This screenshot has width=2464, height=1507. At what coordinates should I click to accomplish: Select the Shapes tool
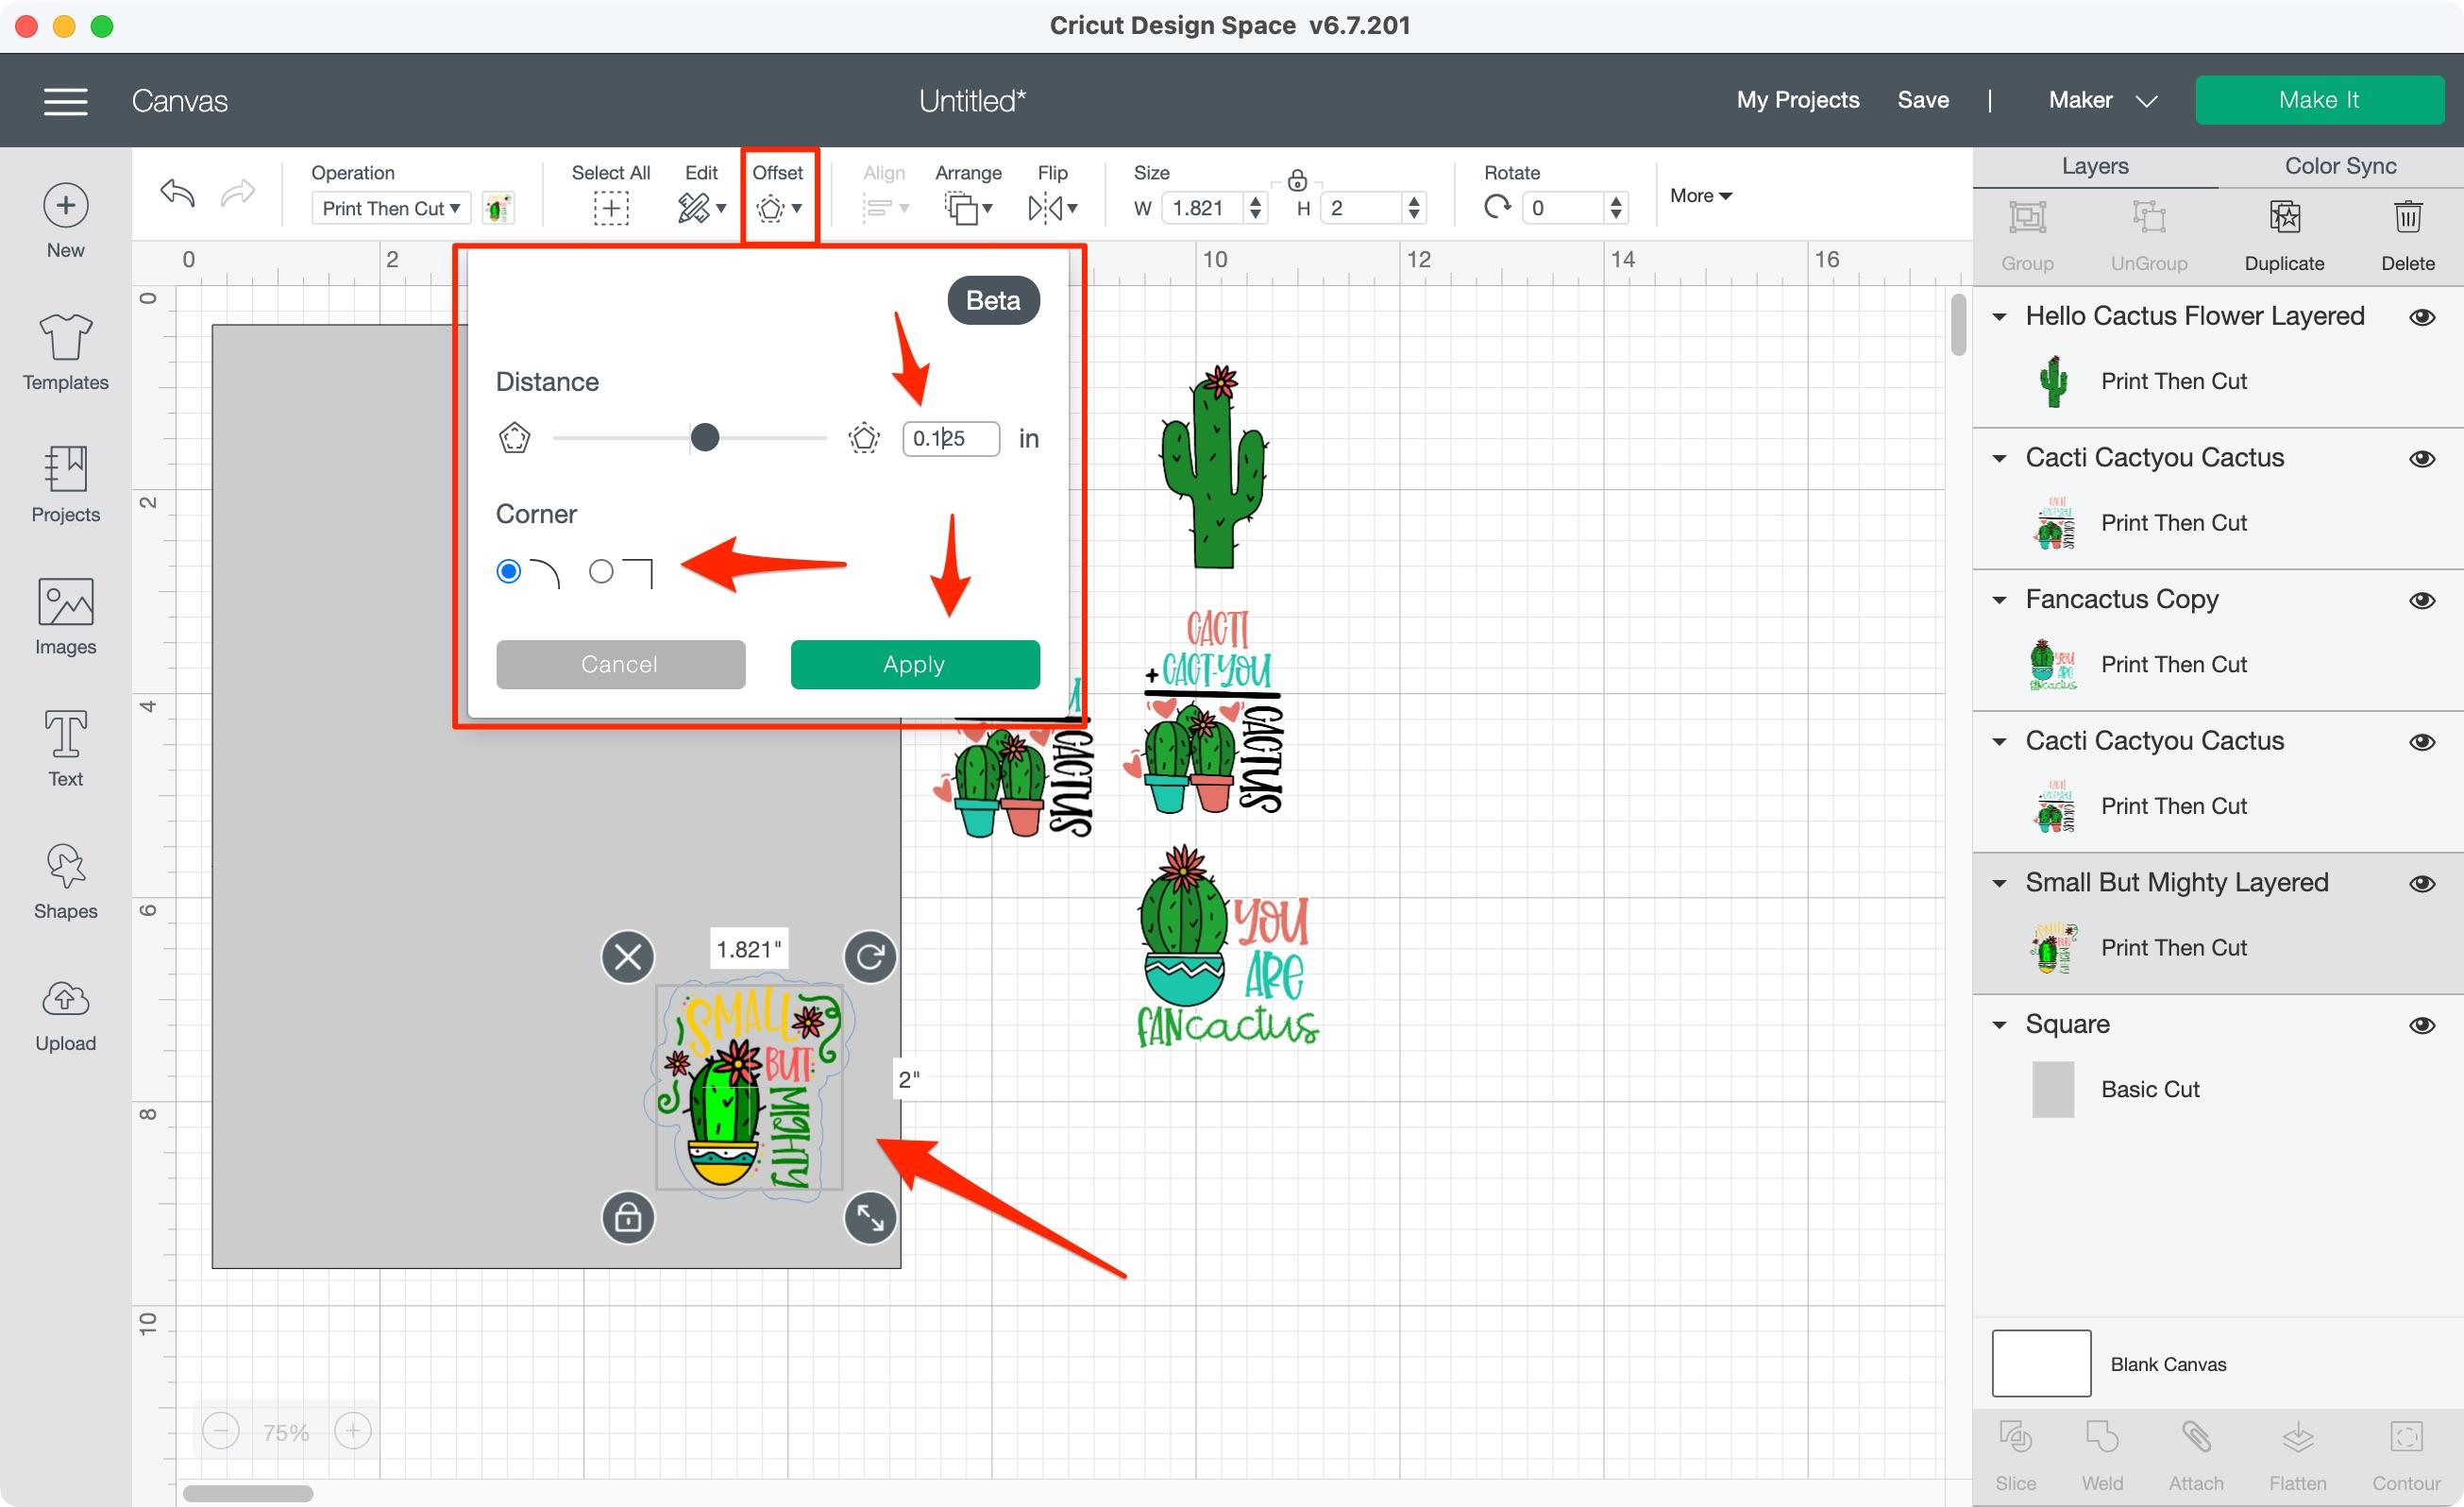tap(65, 867)
